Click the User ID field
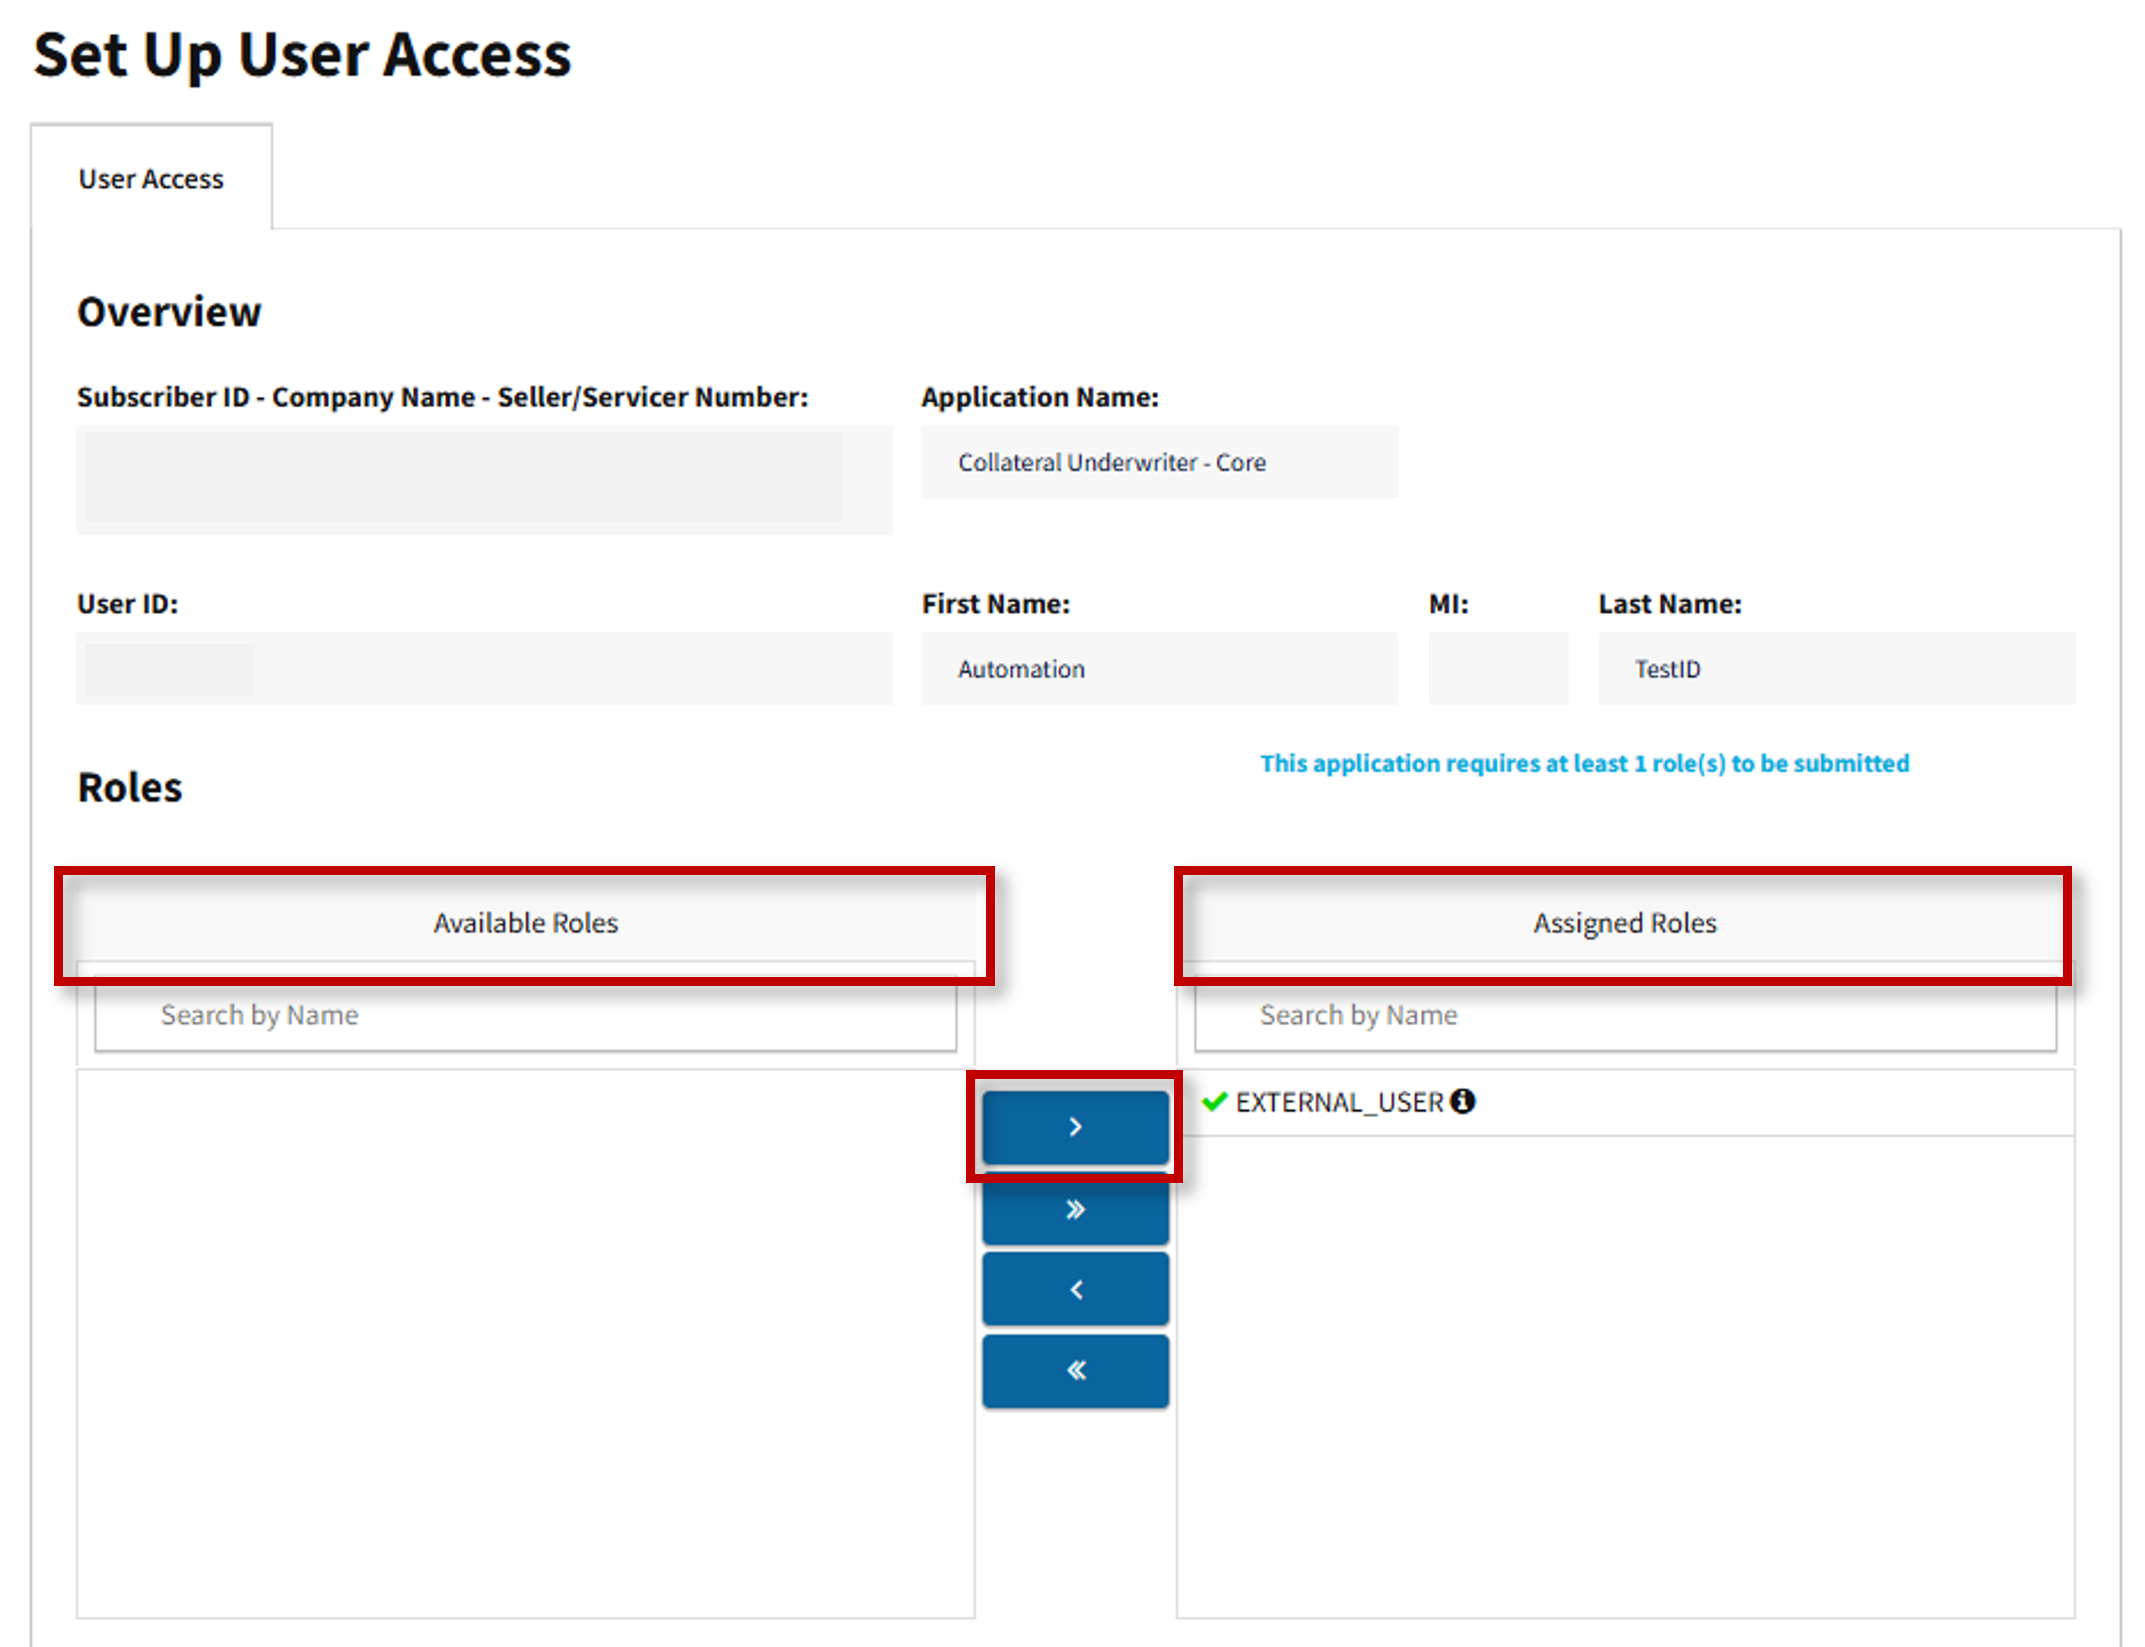This screenshot has height=1647, width=2145. click(x=484, y=669)
